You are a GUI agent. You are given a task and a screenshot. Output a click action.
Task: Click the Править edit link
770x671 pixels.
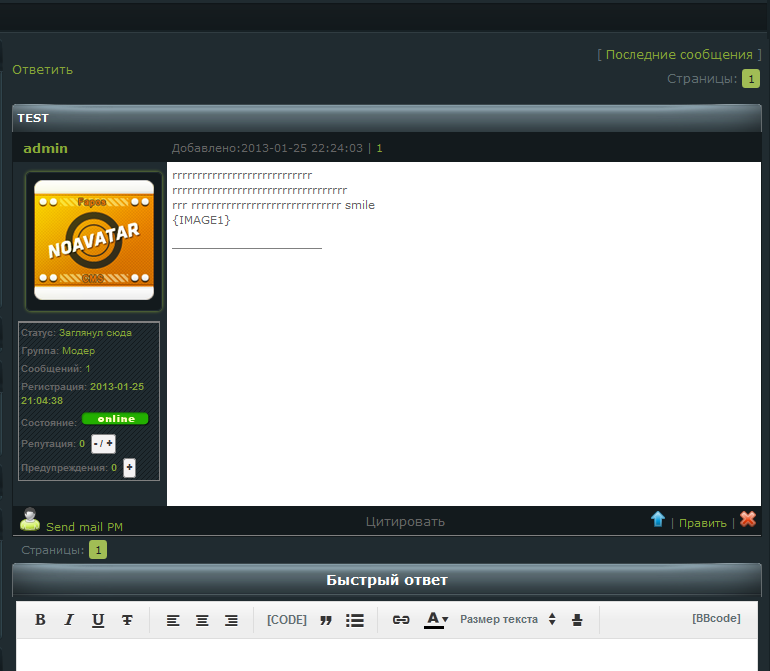click(x=703, y=523)
